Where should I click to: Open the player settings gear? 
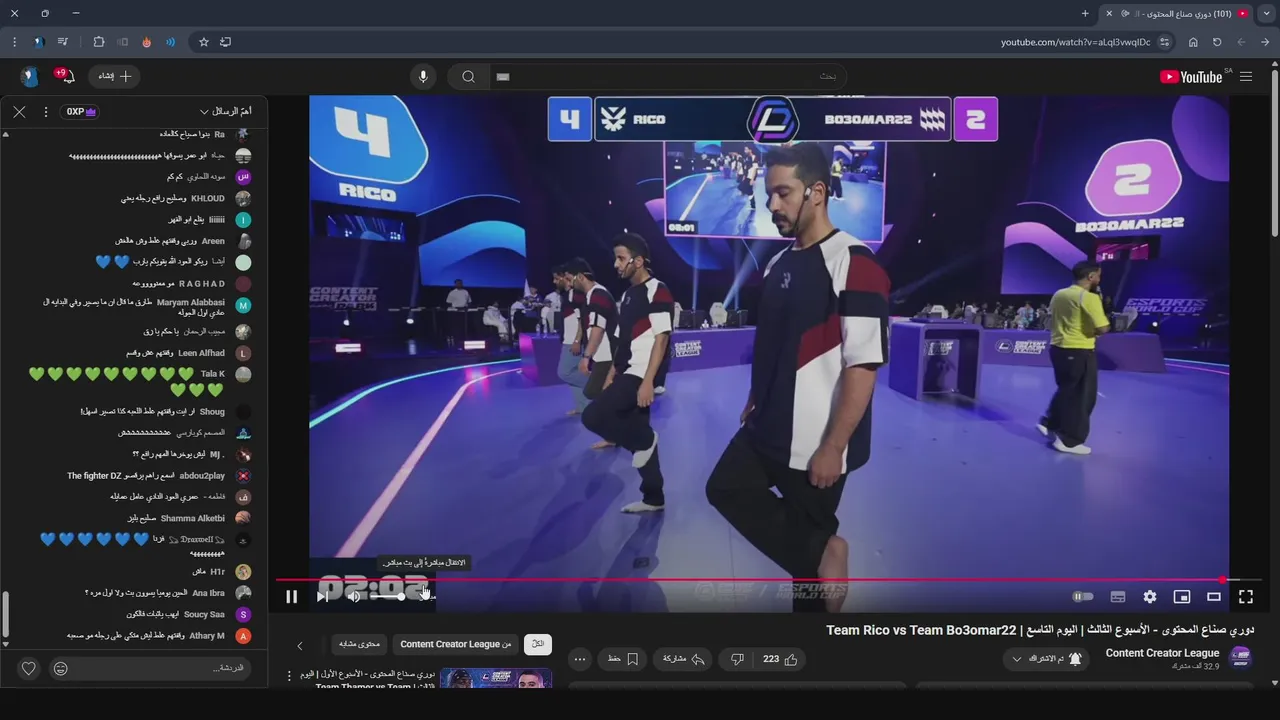[x=1150, y=597]
